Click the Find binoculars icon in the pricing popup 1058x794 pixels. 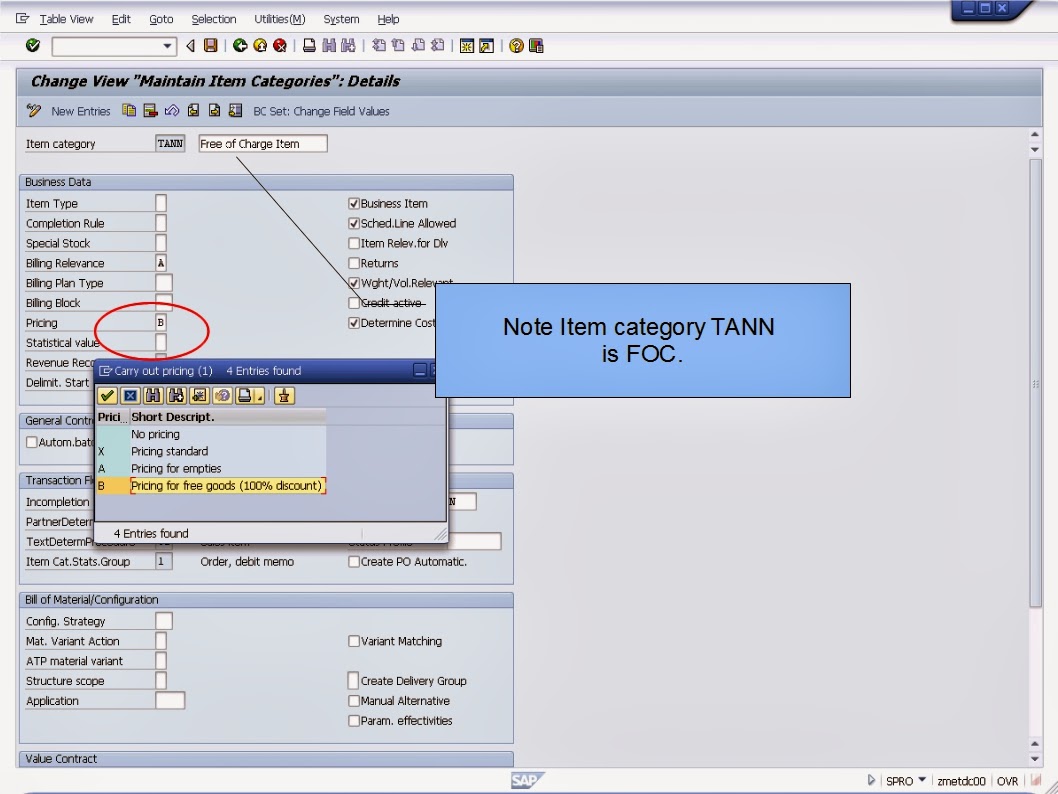click(x=153, y=395)
